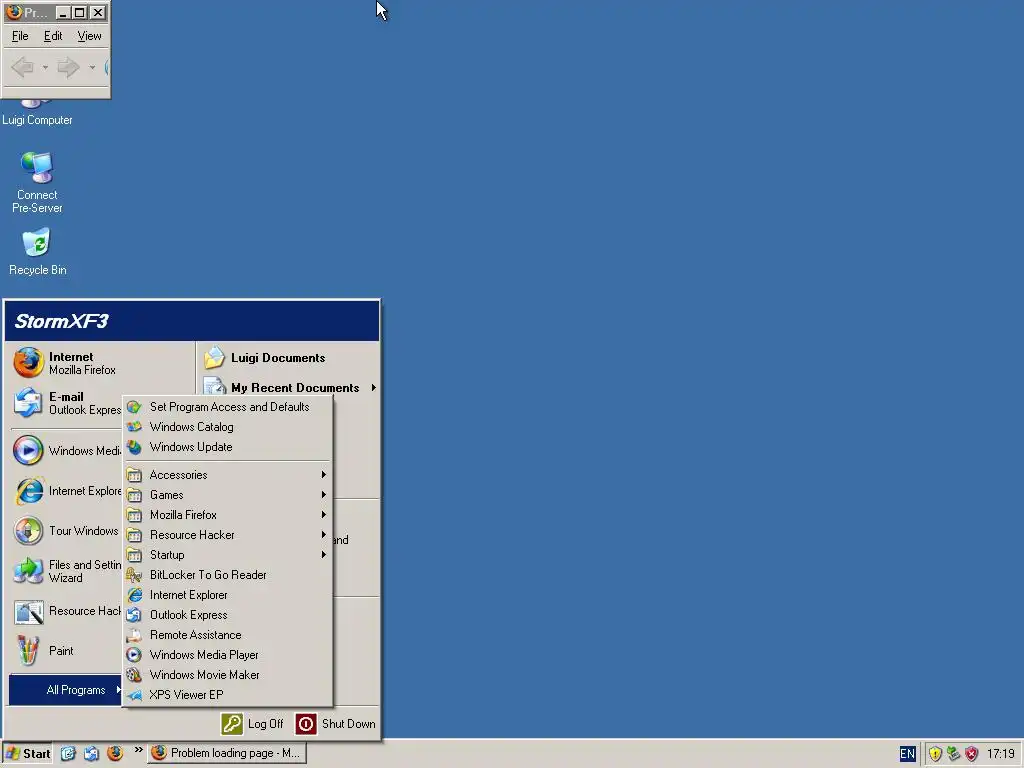Open XPS Viewer EP
1024x768 pixels.
pyautogui.click(x=227, y=695)
